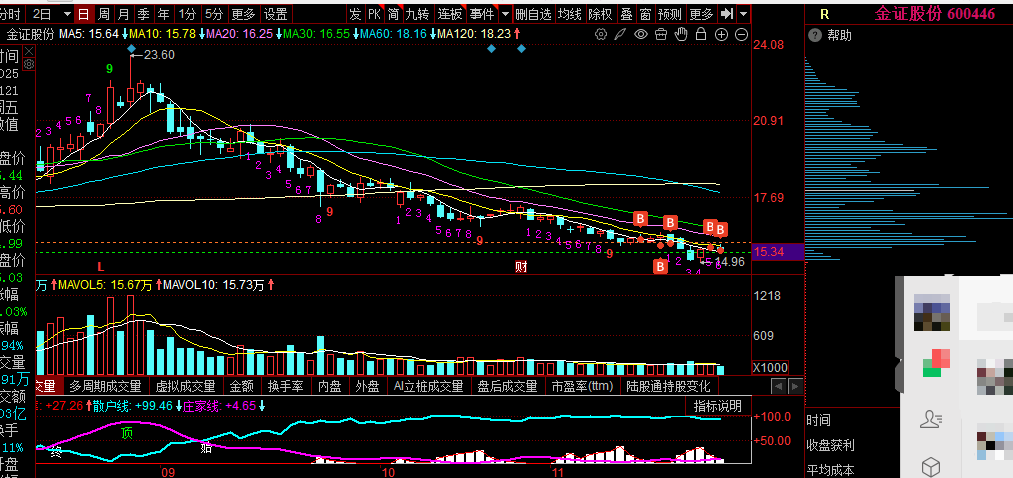Switch to 分时 intraday view
The width and height of the screenshot is (1013, 478).
[x=10, y=14]
